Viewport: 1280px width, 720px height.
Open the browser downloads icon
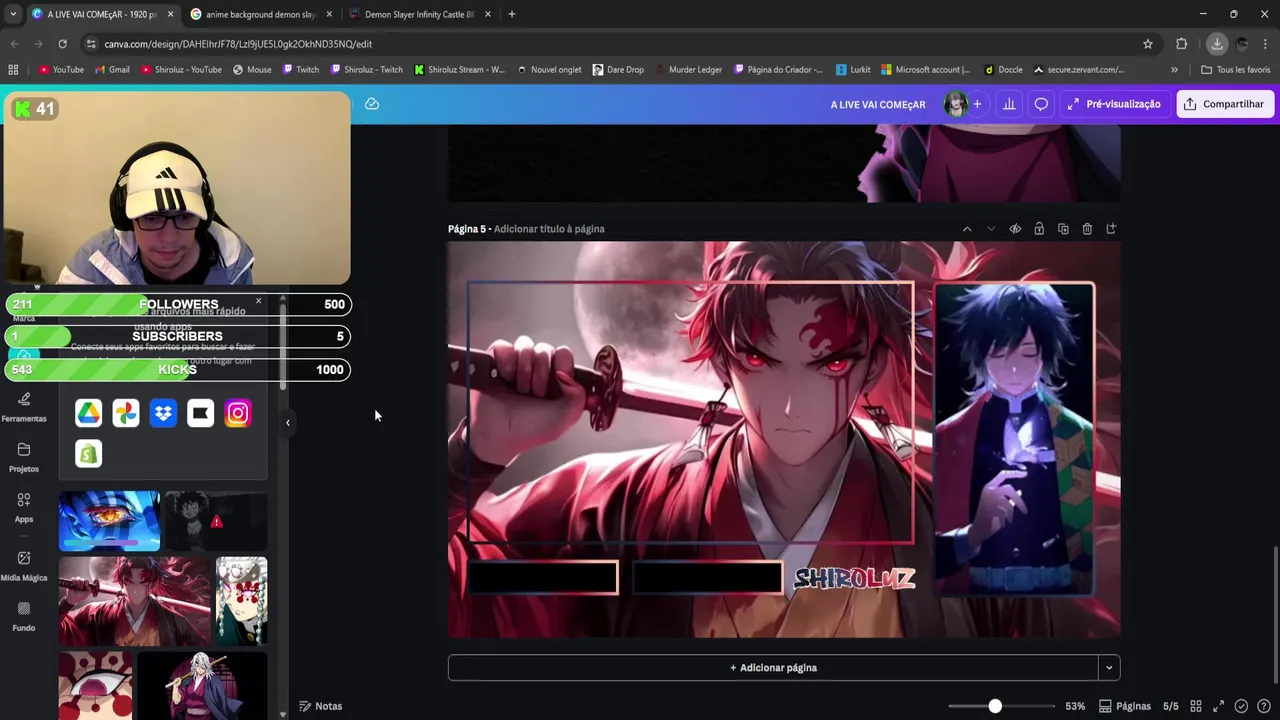click(1217, 44)
